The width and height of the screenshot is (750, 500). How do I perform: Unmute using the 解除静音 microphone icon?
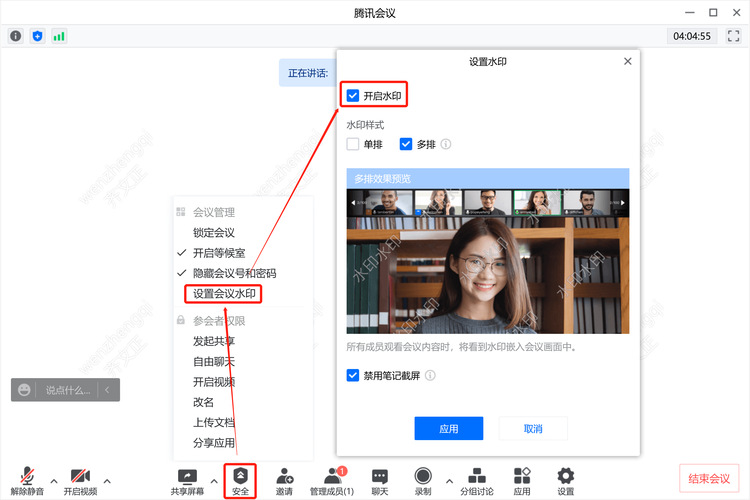click(x=27, y=481)
